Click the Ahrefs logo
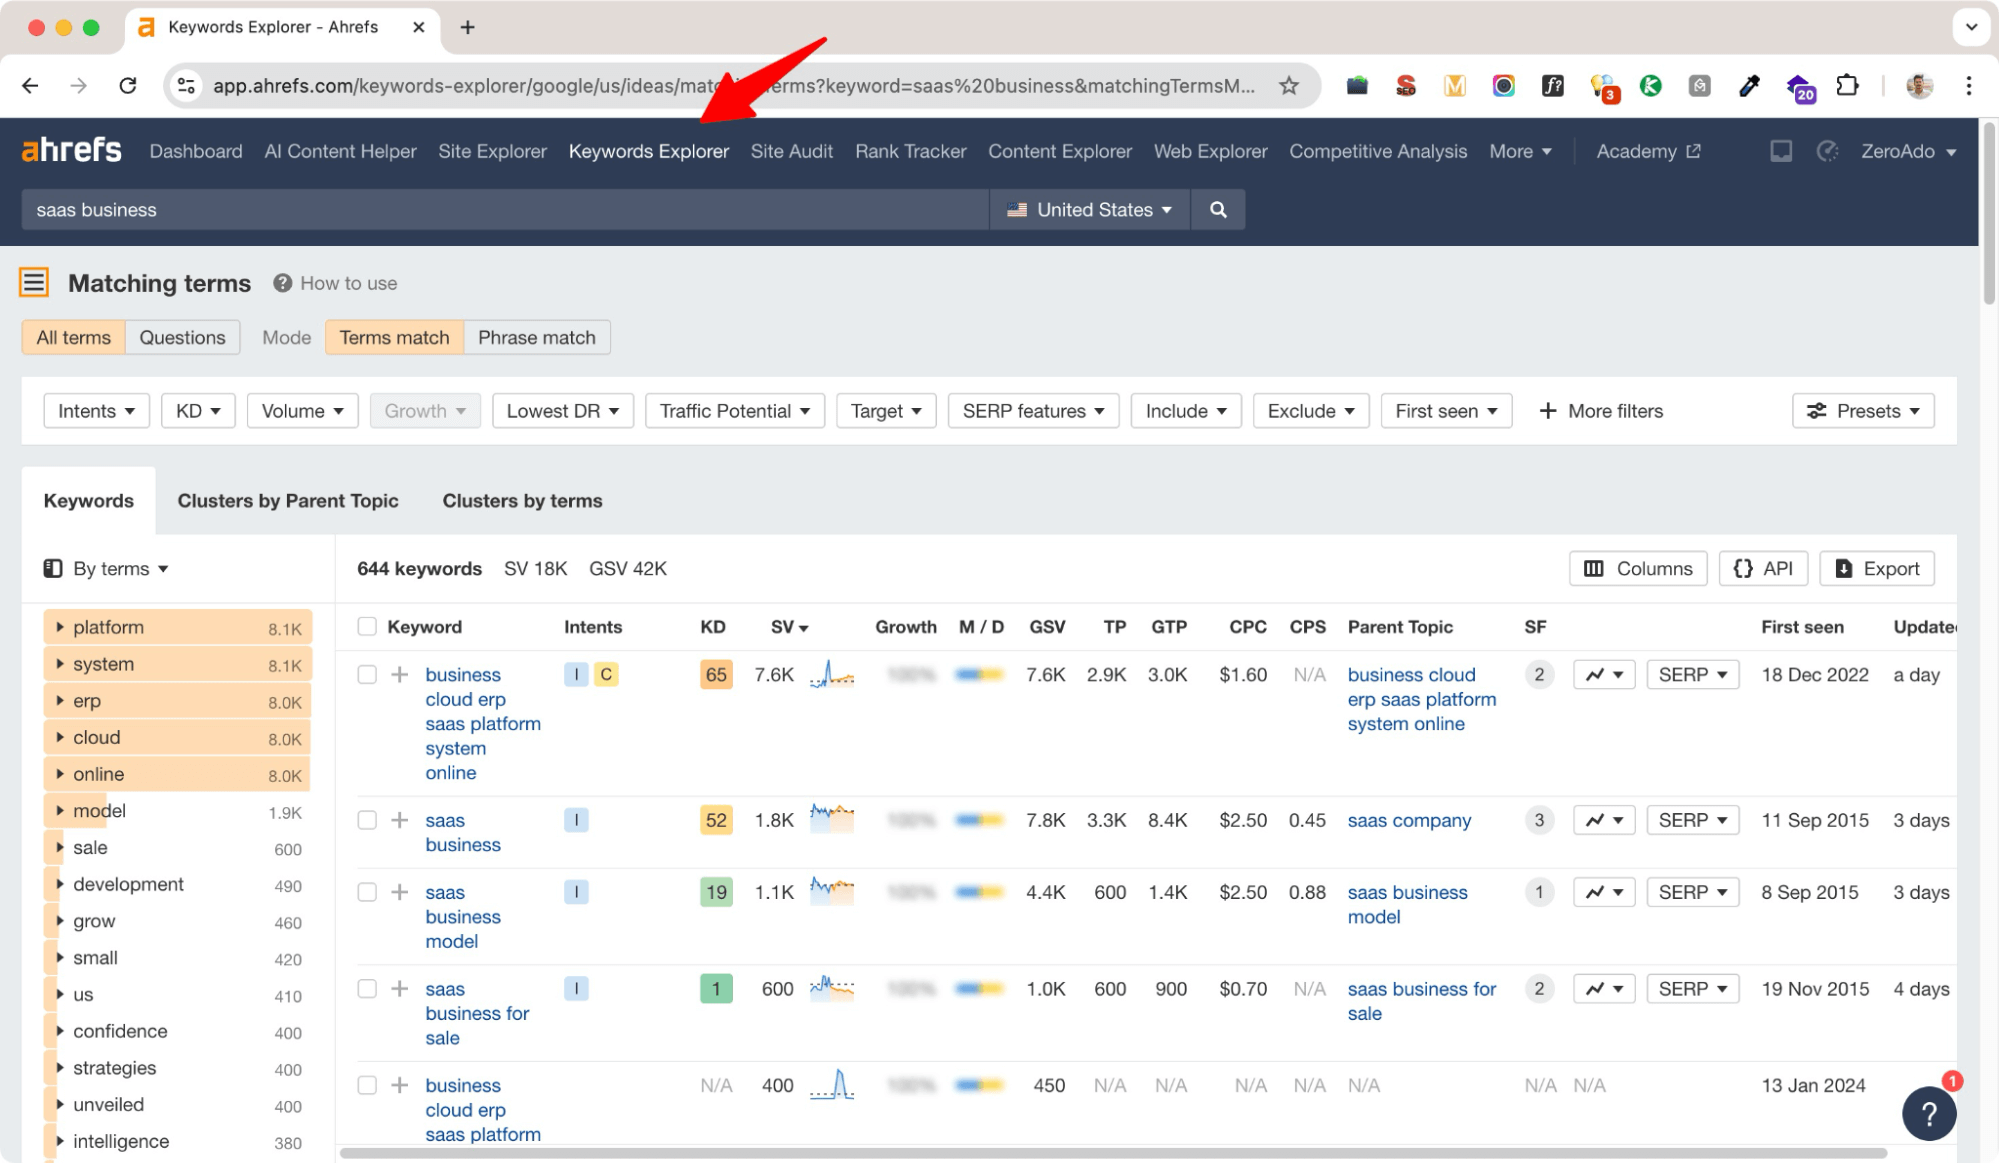Screen dimensions: 1999x1163 click(x=70, y=150)
